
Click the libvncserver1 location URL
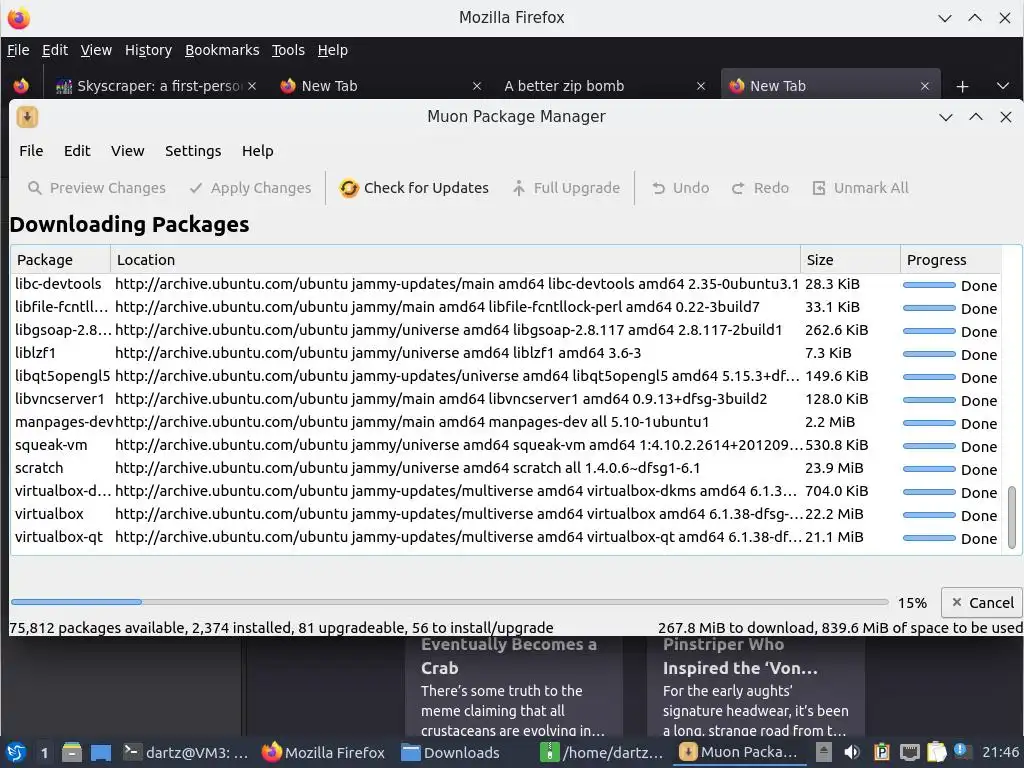tap(441, 399)
